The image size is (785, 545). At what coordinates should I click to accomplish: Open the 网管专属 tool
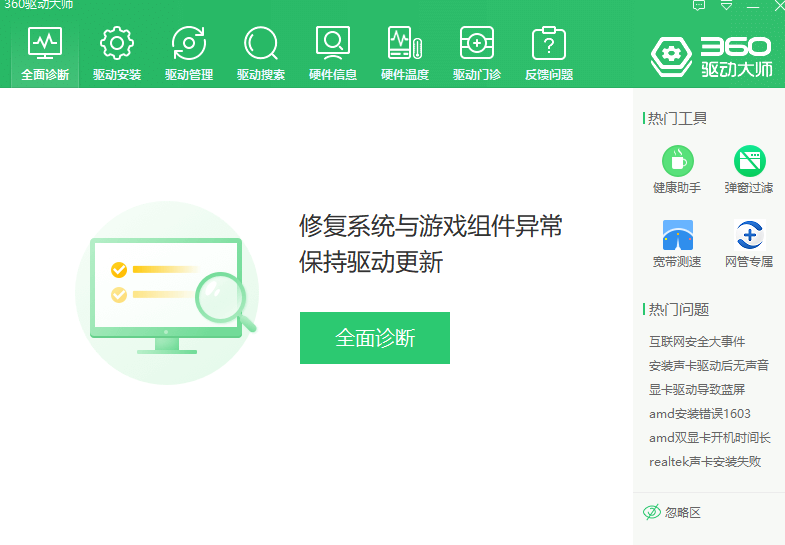coord(749,235)
